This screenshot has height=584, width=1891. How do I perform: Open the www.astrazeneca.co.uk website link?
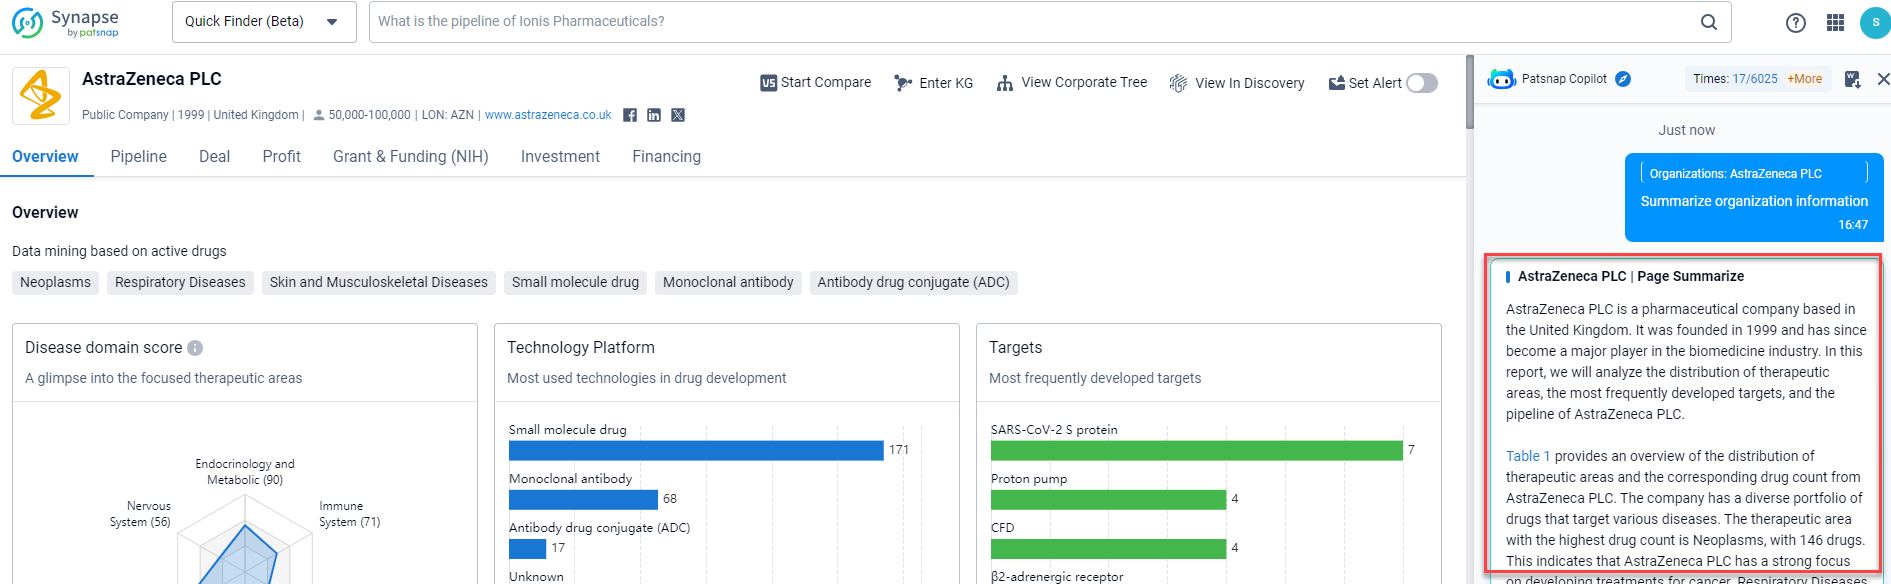pyautogui.click(x=548, y=115)
